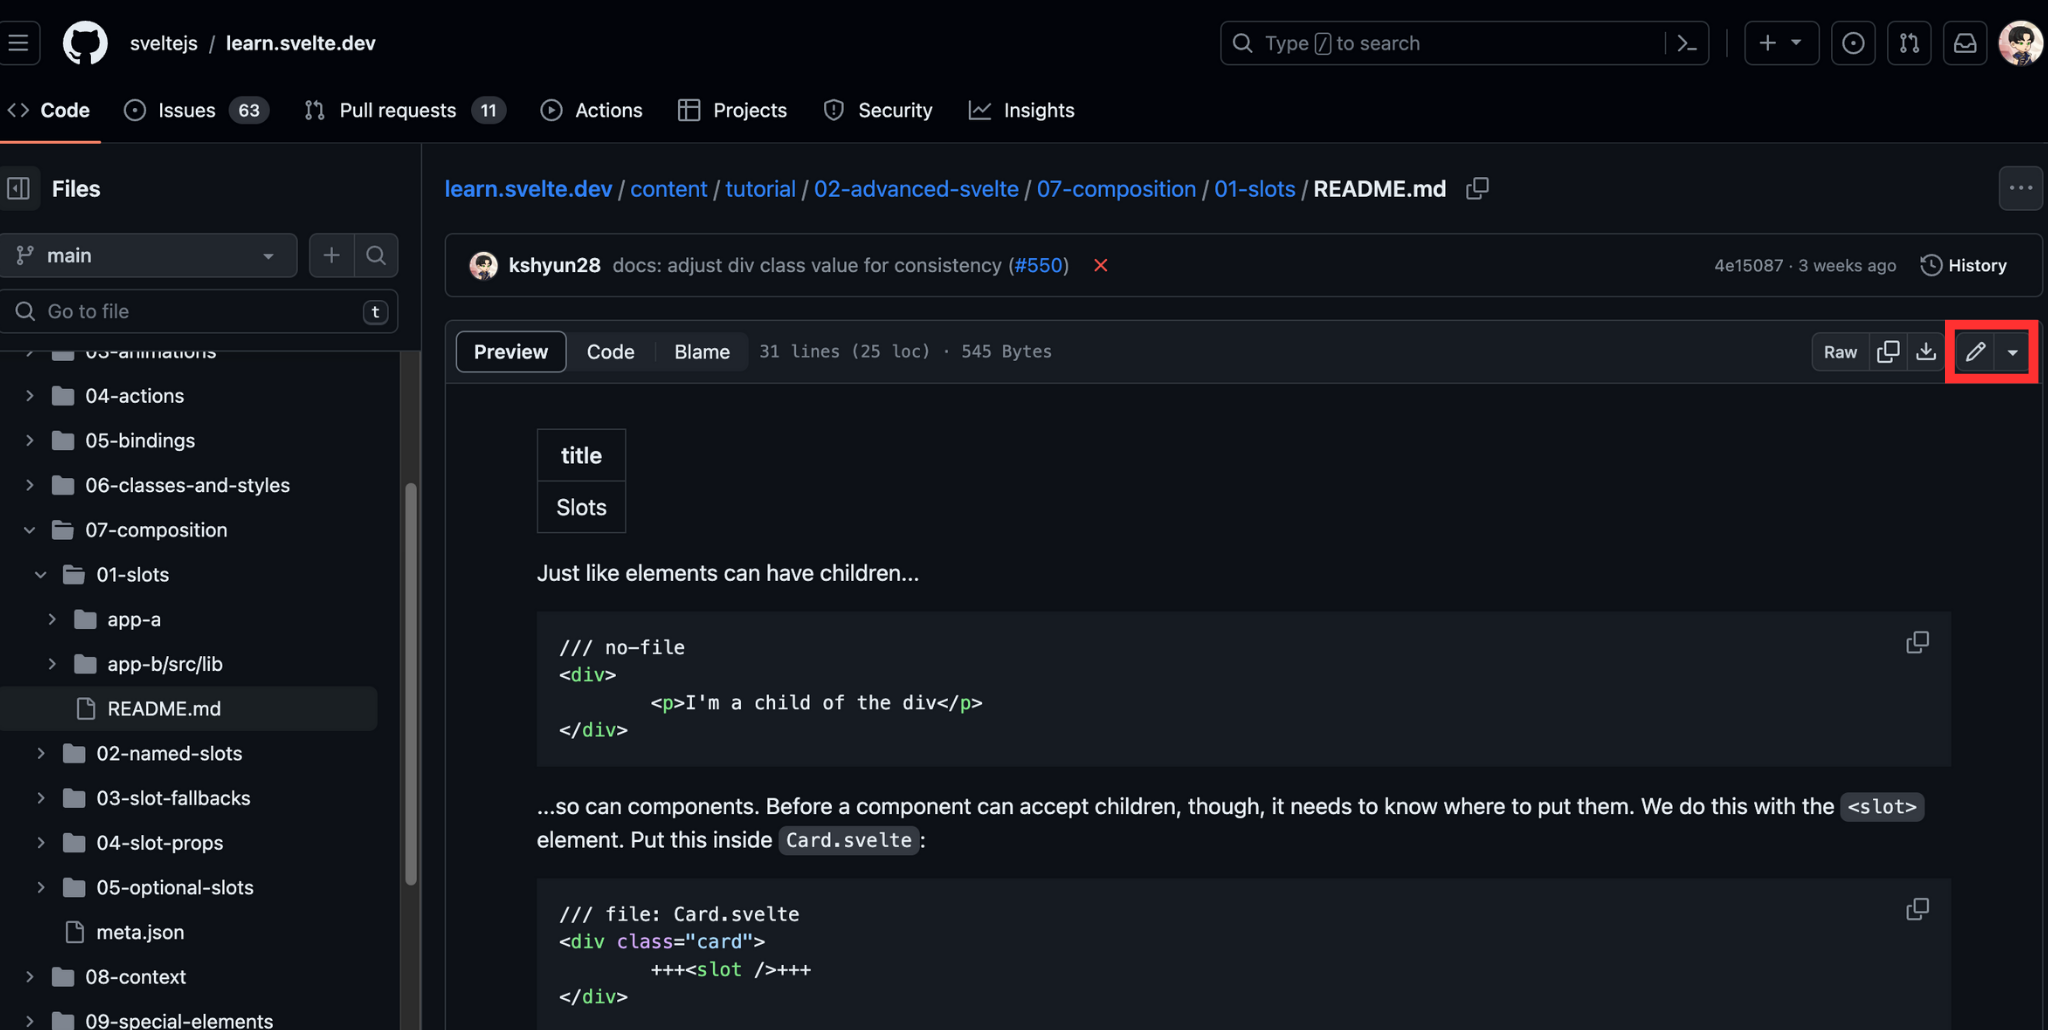Select the pencil icon to edit README.md
Viewport: 2048px width, 1030px height.
(x=1974, y=351)
